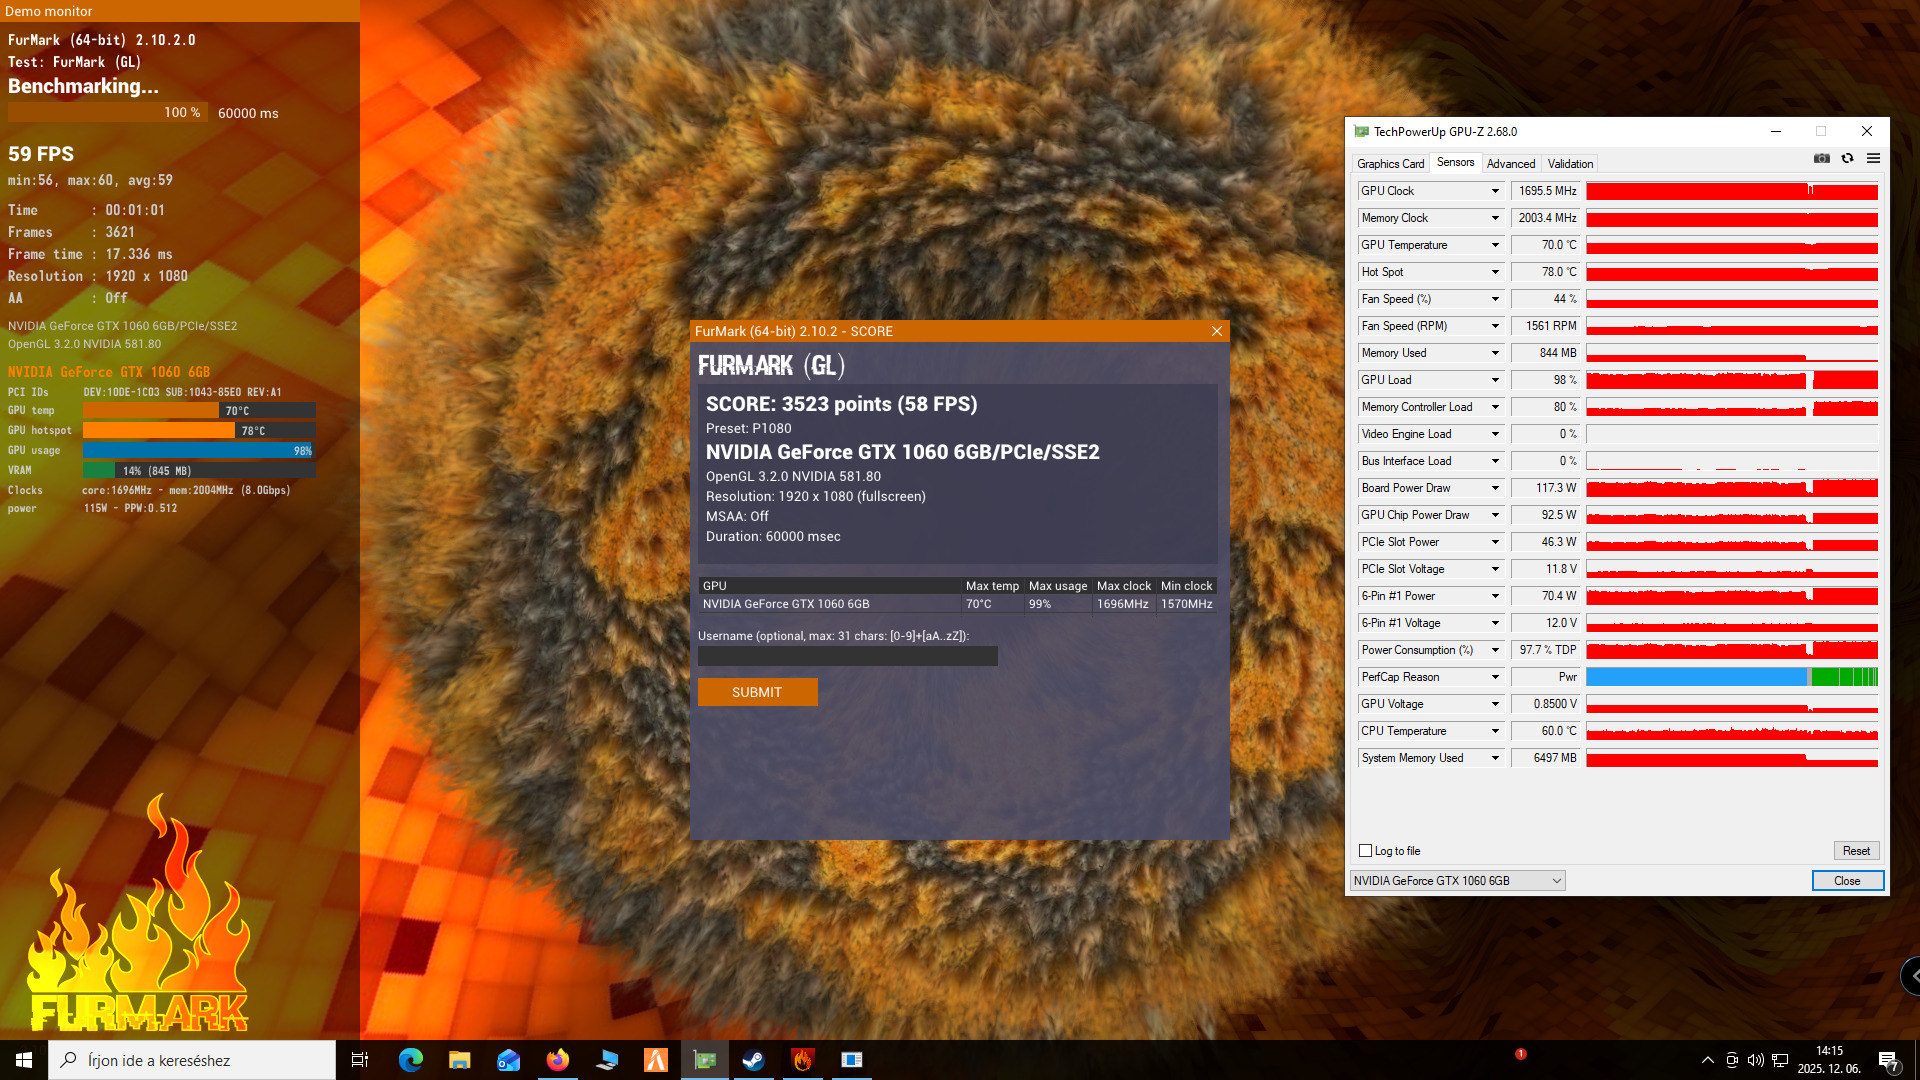Click the GPU-Z screenshot camera icon

[1822, 159]
